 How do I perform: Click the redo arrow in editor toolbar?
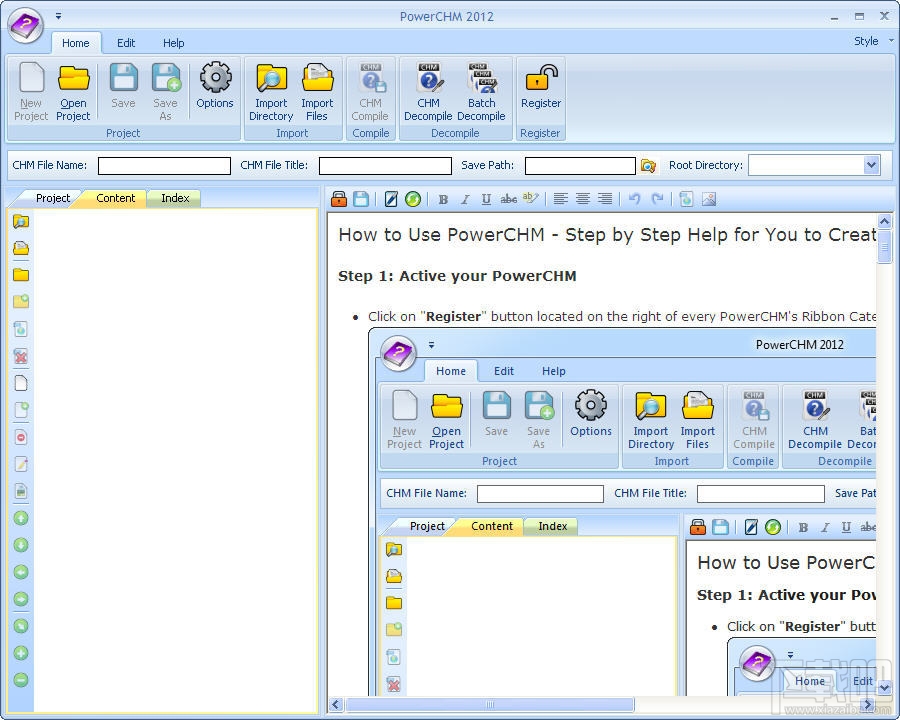point(657,199)
